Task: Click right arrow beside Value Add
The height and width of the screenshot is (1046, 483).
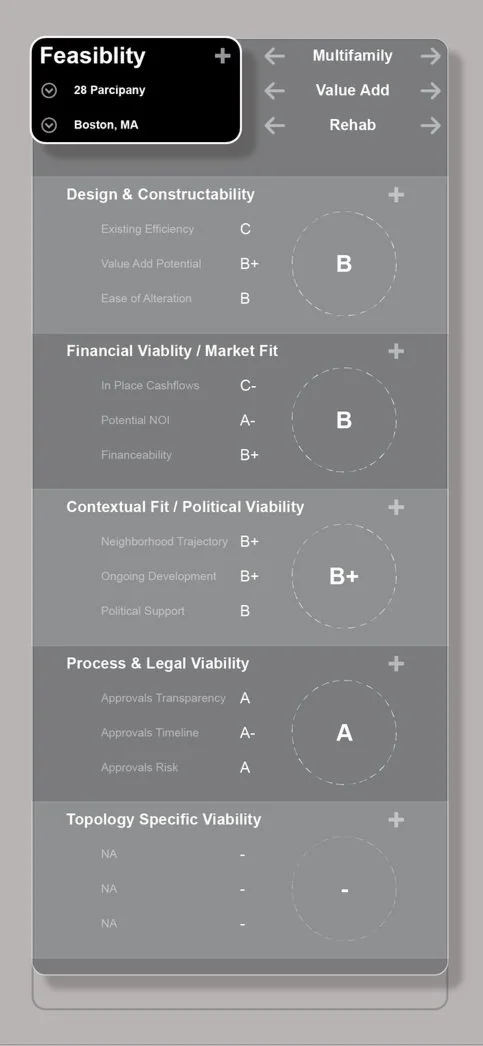Action: [x=431, y=91]
